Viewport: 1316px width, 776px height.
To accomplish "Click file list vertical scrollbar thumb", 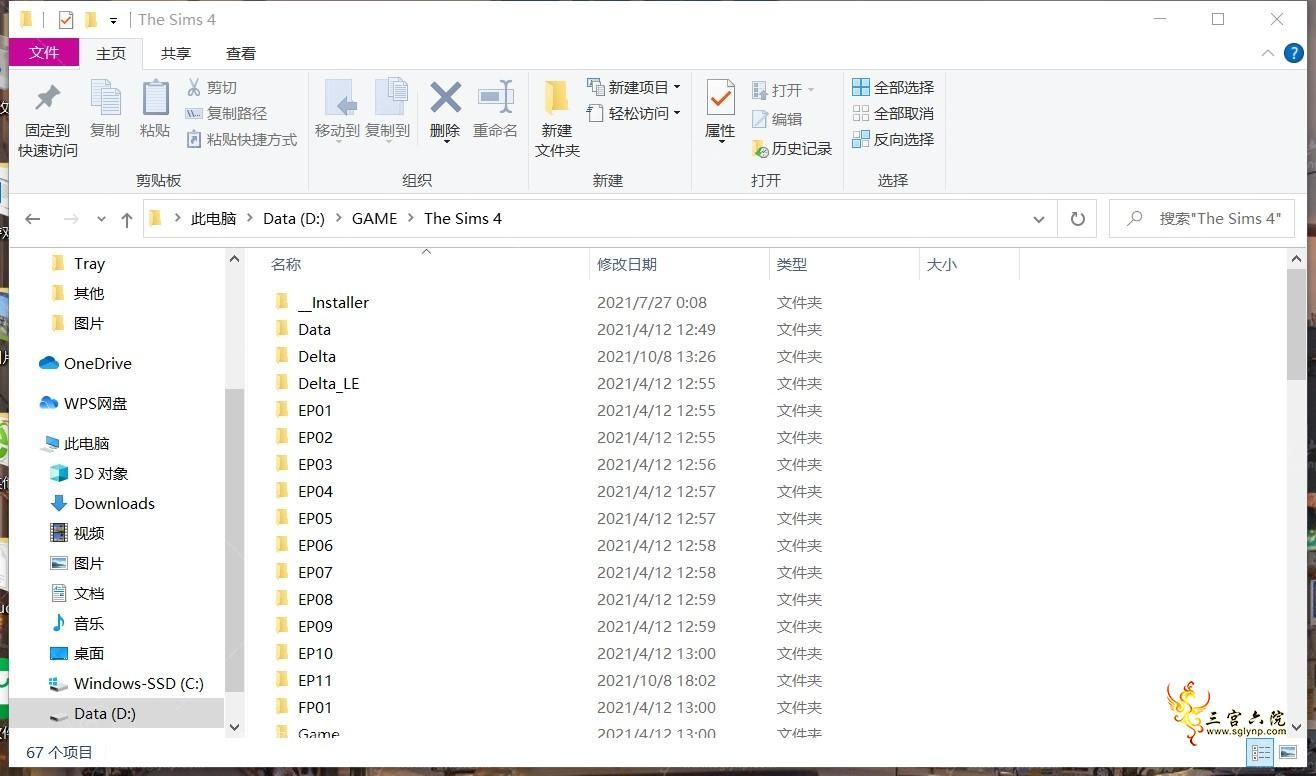I will 1296,325.
